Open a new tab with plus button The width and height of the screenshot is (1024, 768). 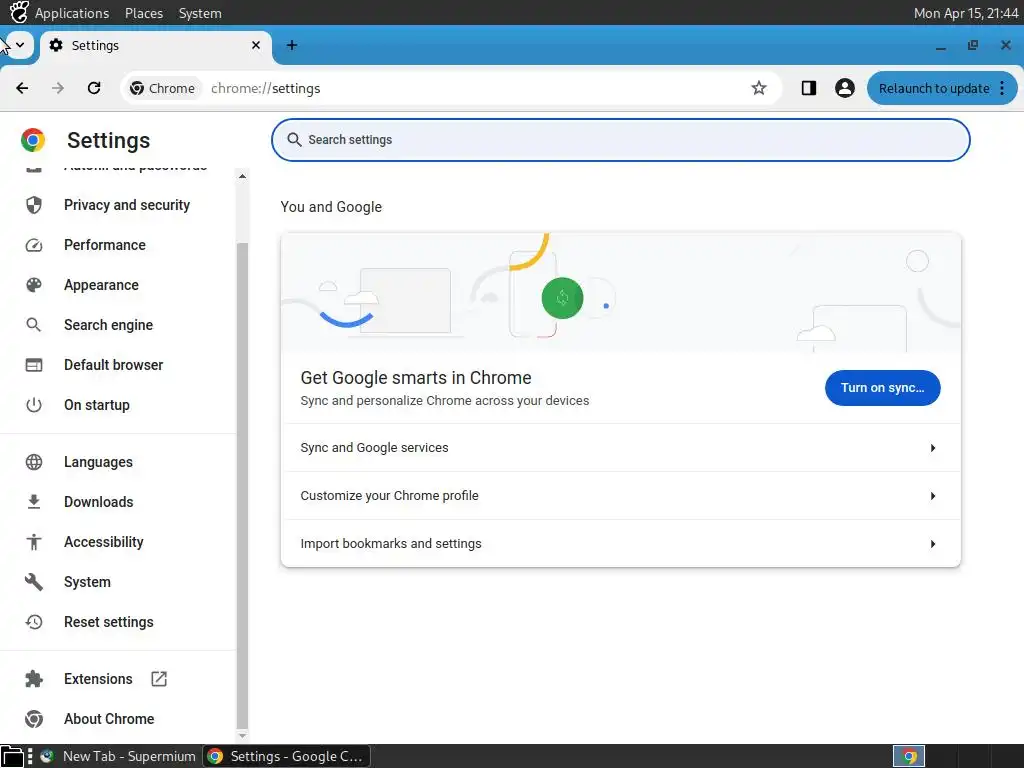[x=292, y=45]
